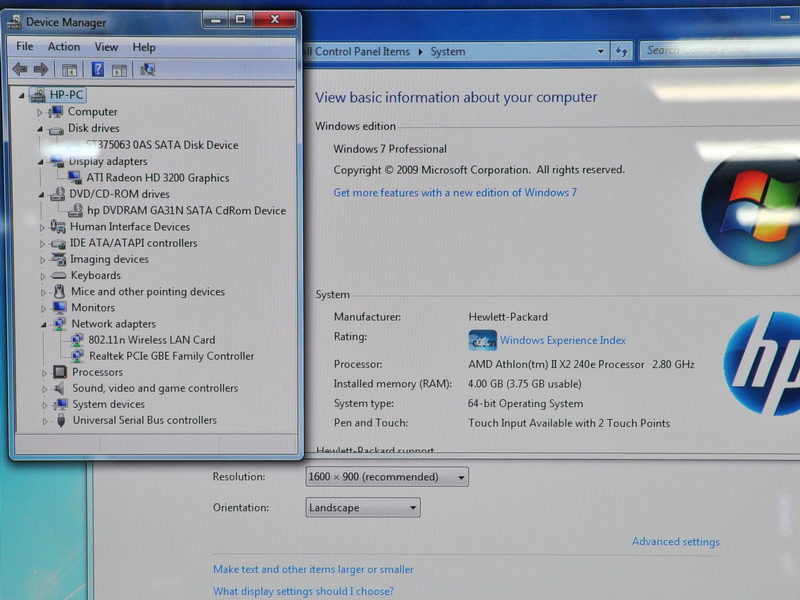Click the refresh icon beside the address bar
This screenshot has height=600, width=800.
(621, 51)
